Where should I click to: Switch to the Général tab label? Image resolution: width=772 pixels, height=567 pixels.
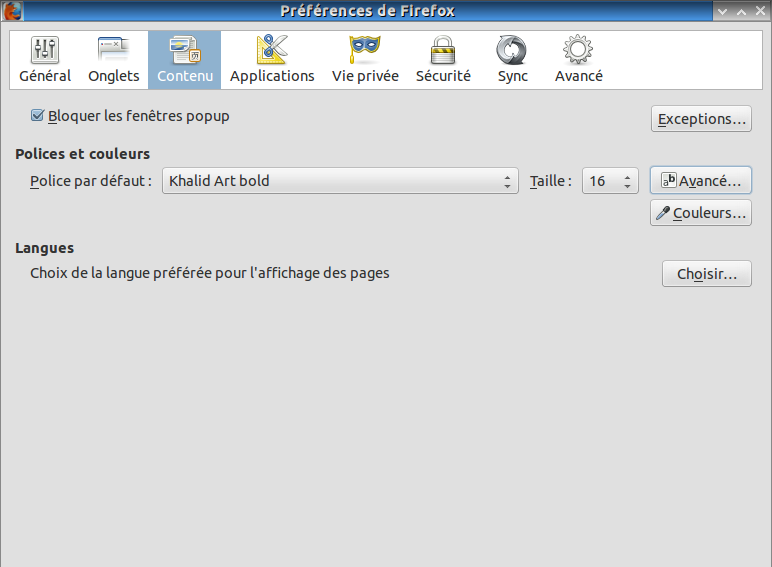pyautogui.click(x=45, y=76)
